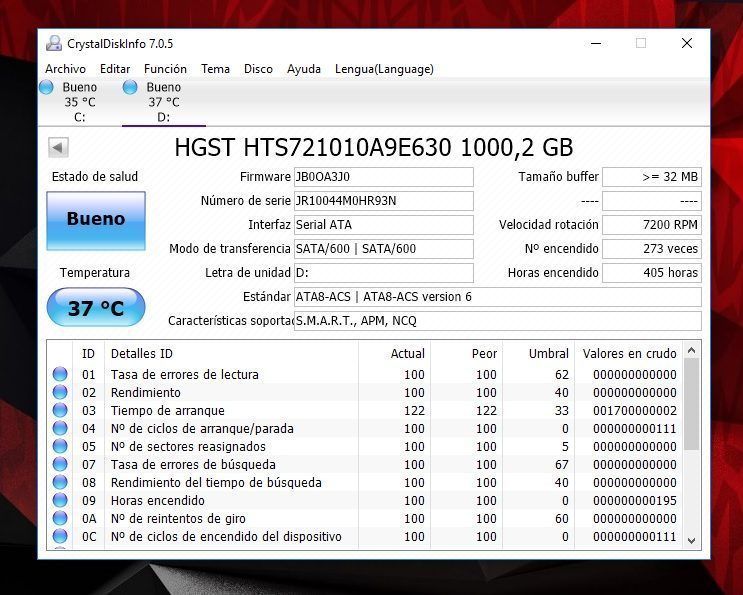Select the C: drive status orb
The height and width of the screenshot is (595, 743).
click(x=46, y=88)
